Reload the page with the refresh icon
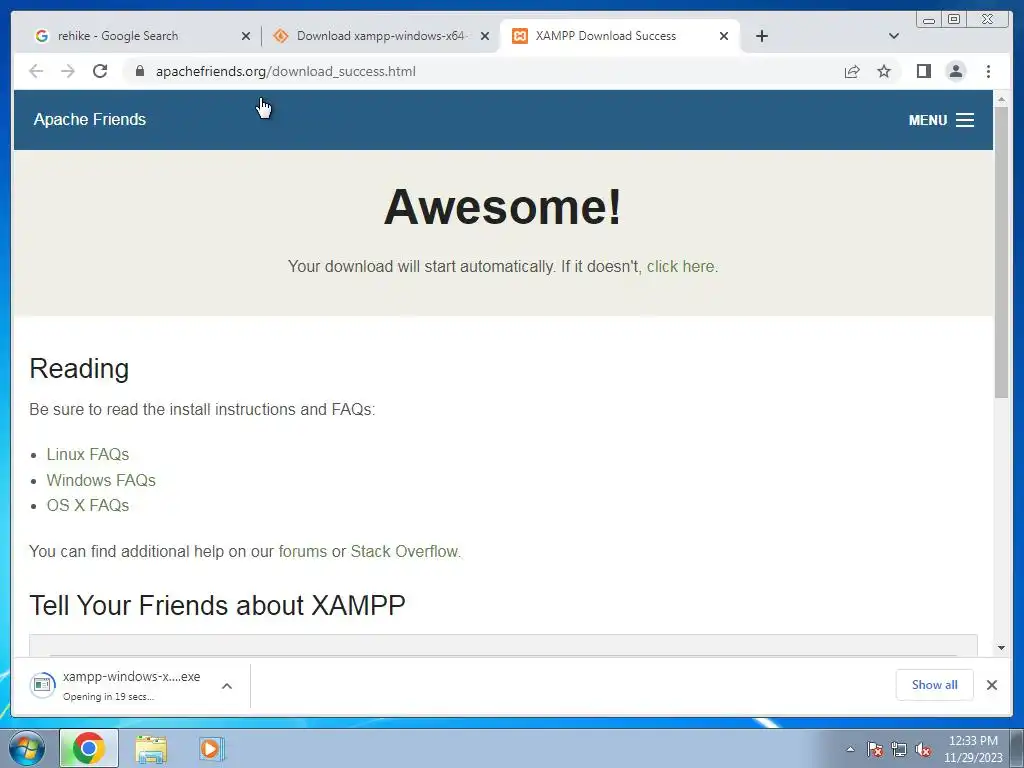The width and height of the screenshot is (1024, 768). [100, 71]
